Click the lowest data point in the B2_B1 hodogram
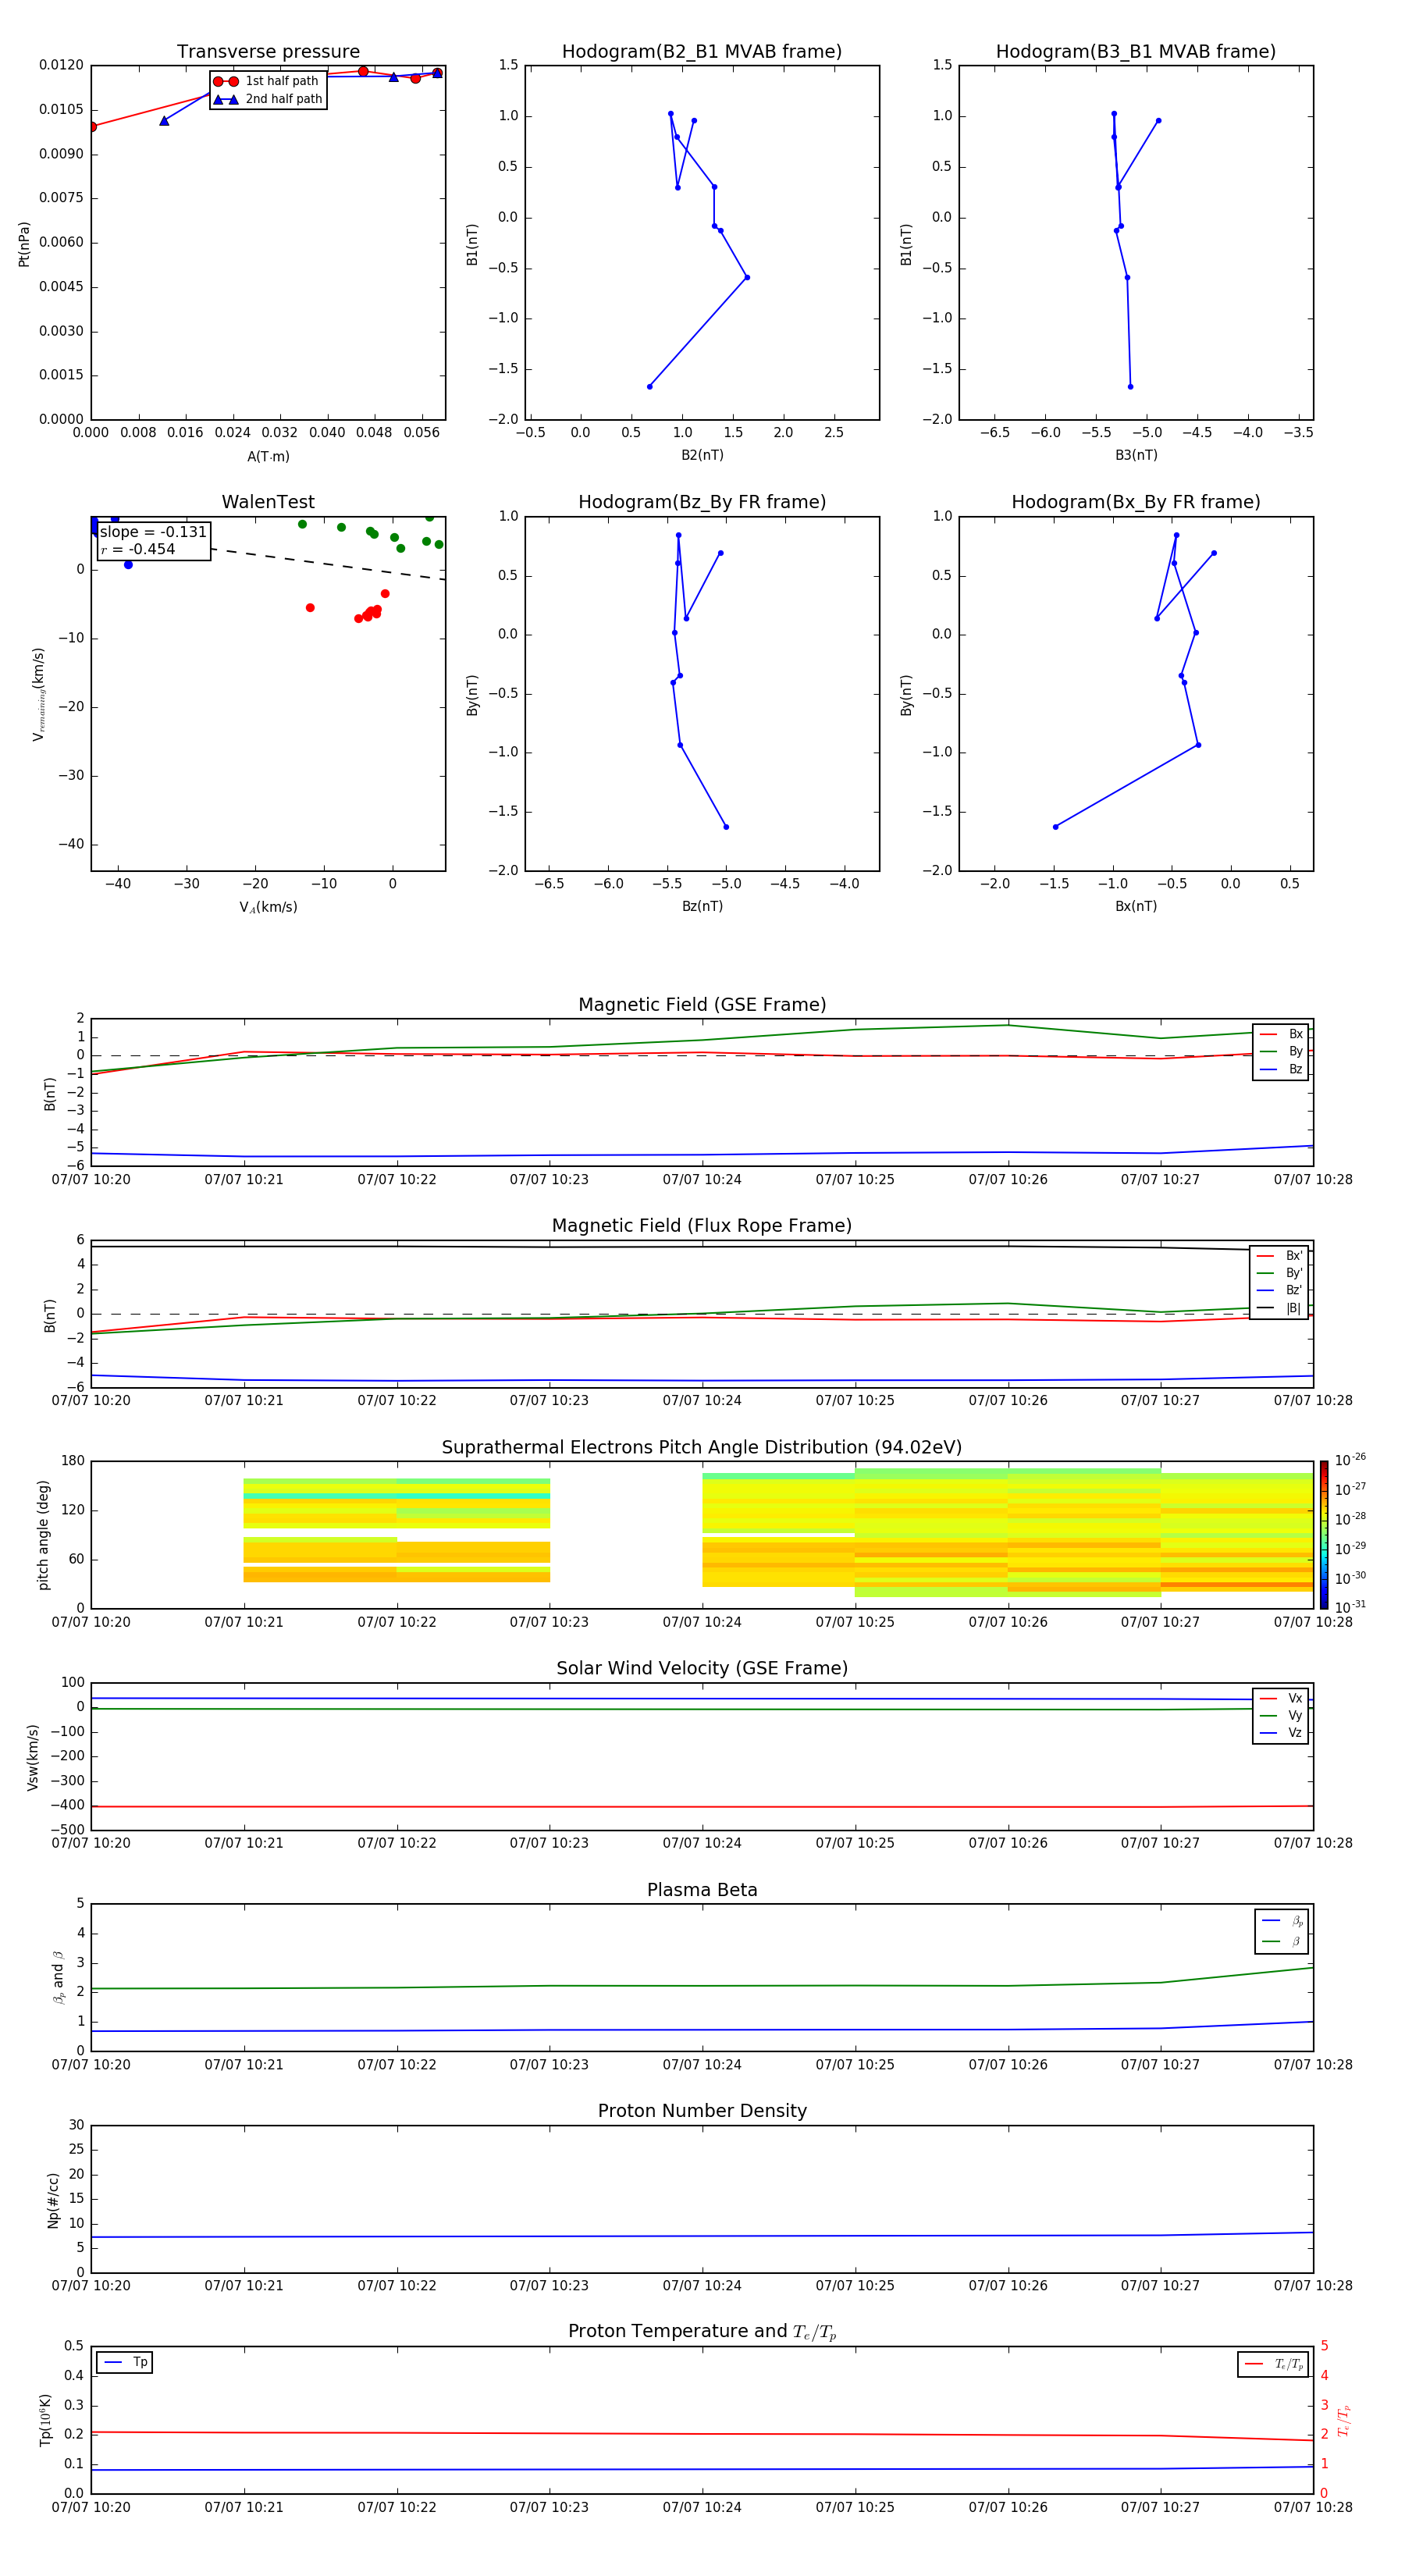This screenshot has height=2576, width=1405. pos(650,386)
